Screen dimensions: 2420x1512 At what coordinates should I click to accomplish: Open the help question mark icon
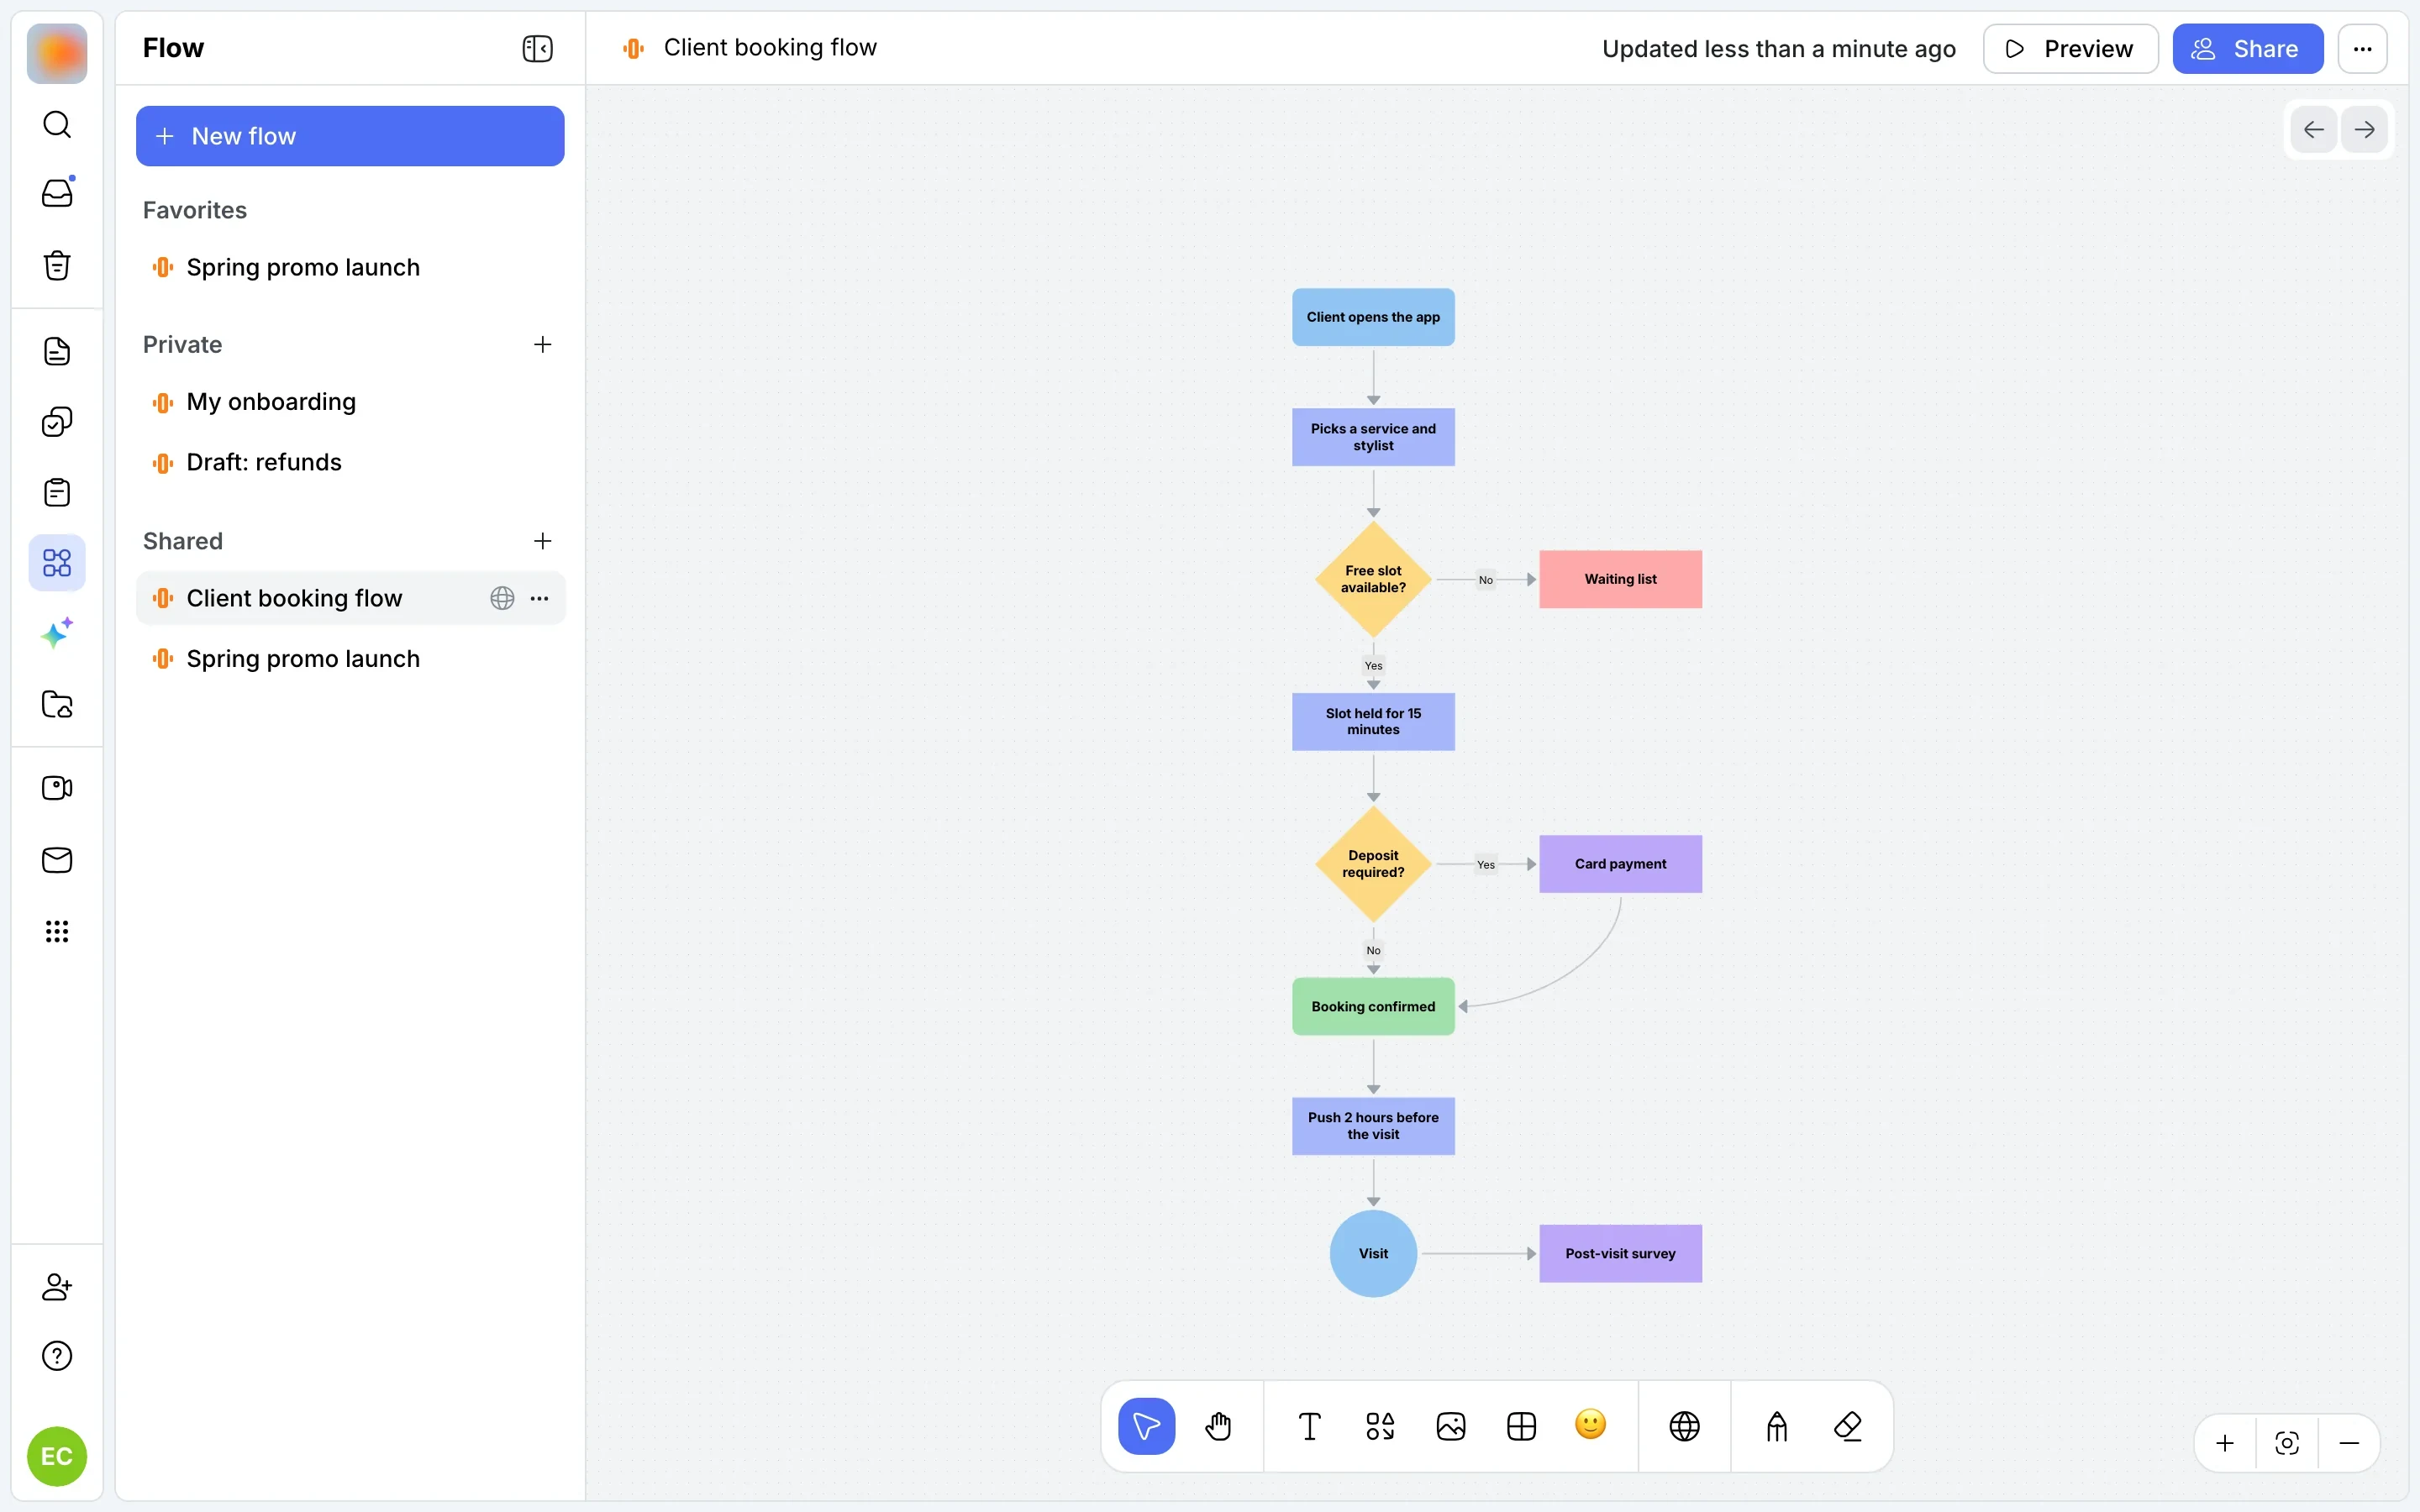coord(57,1356)
